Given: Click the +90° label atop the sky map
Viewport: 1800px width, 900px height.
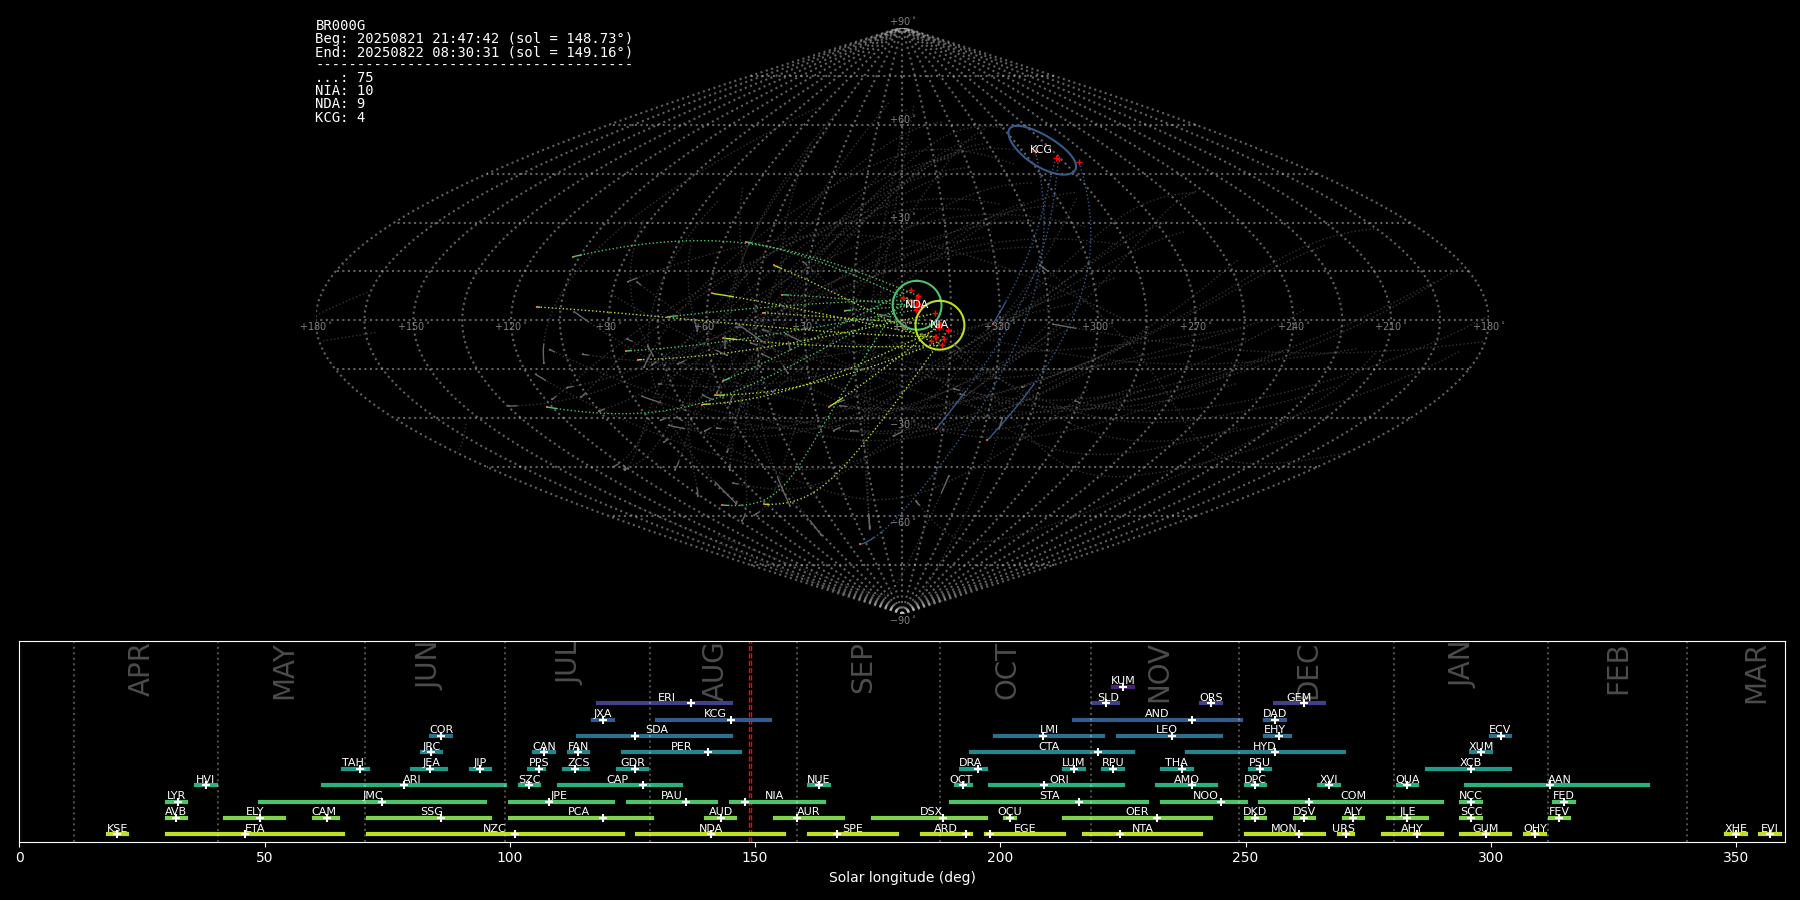Looking at the screenshot, I should point(902,22).
